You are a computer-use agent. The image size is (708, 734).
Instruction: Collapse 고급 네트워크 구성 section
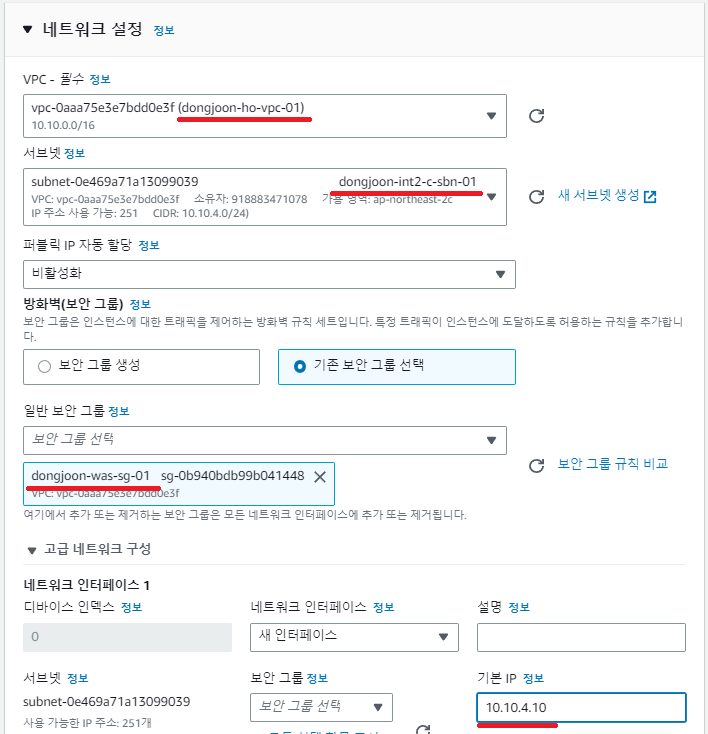32,550
